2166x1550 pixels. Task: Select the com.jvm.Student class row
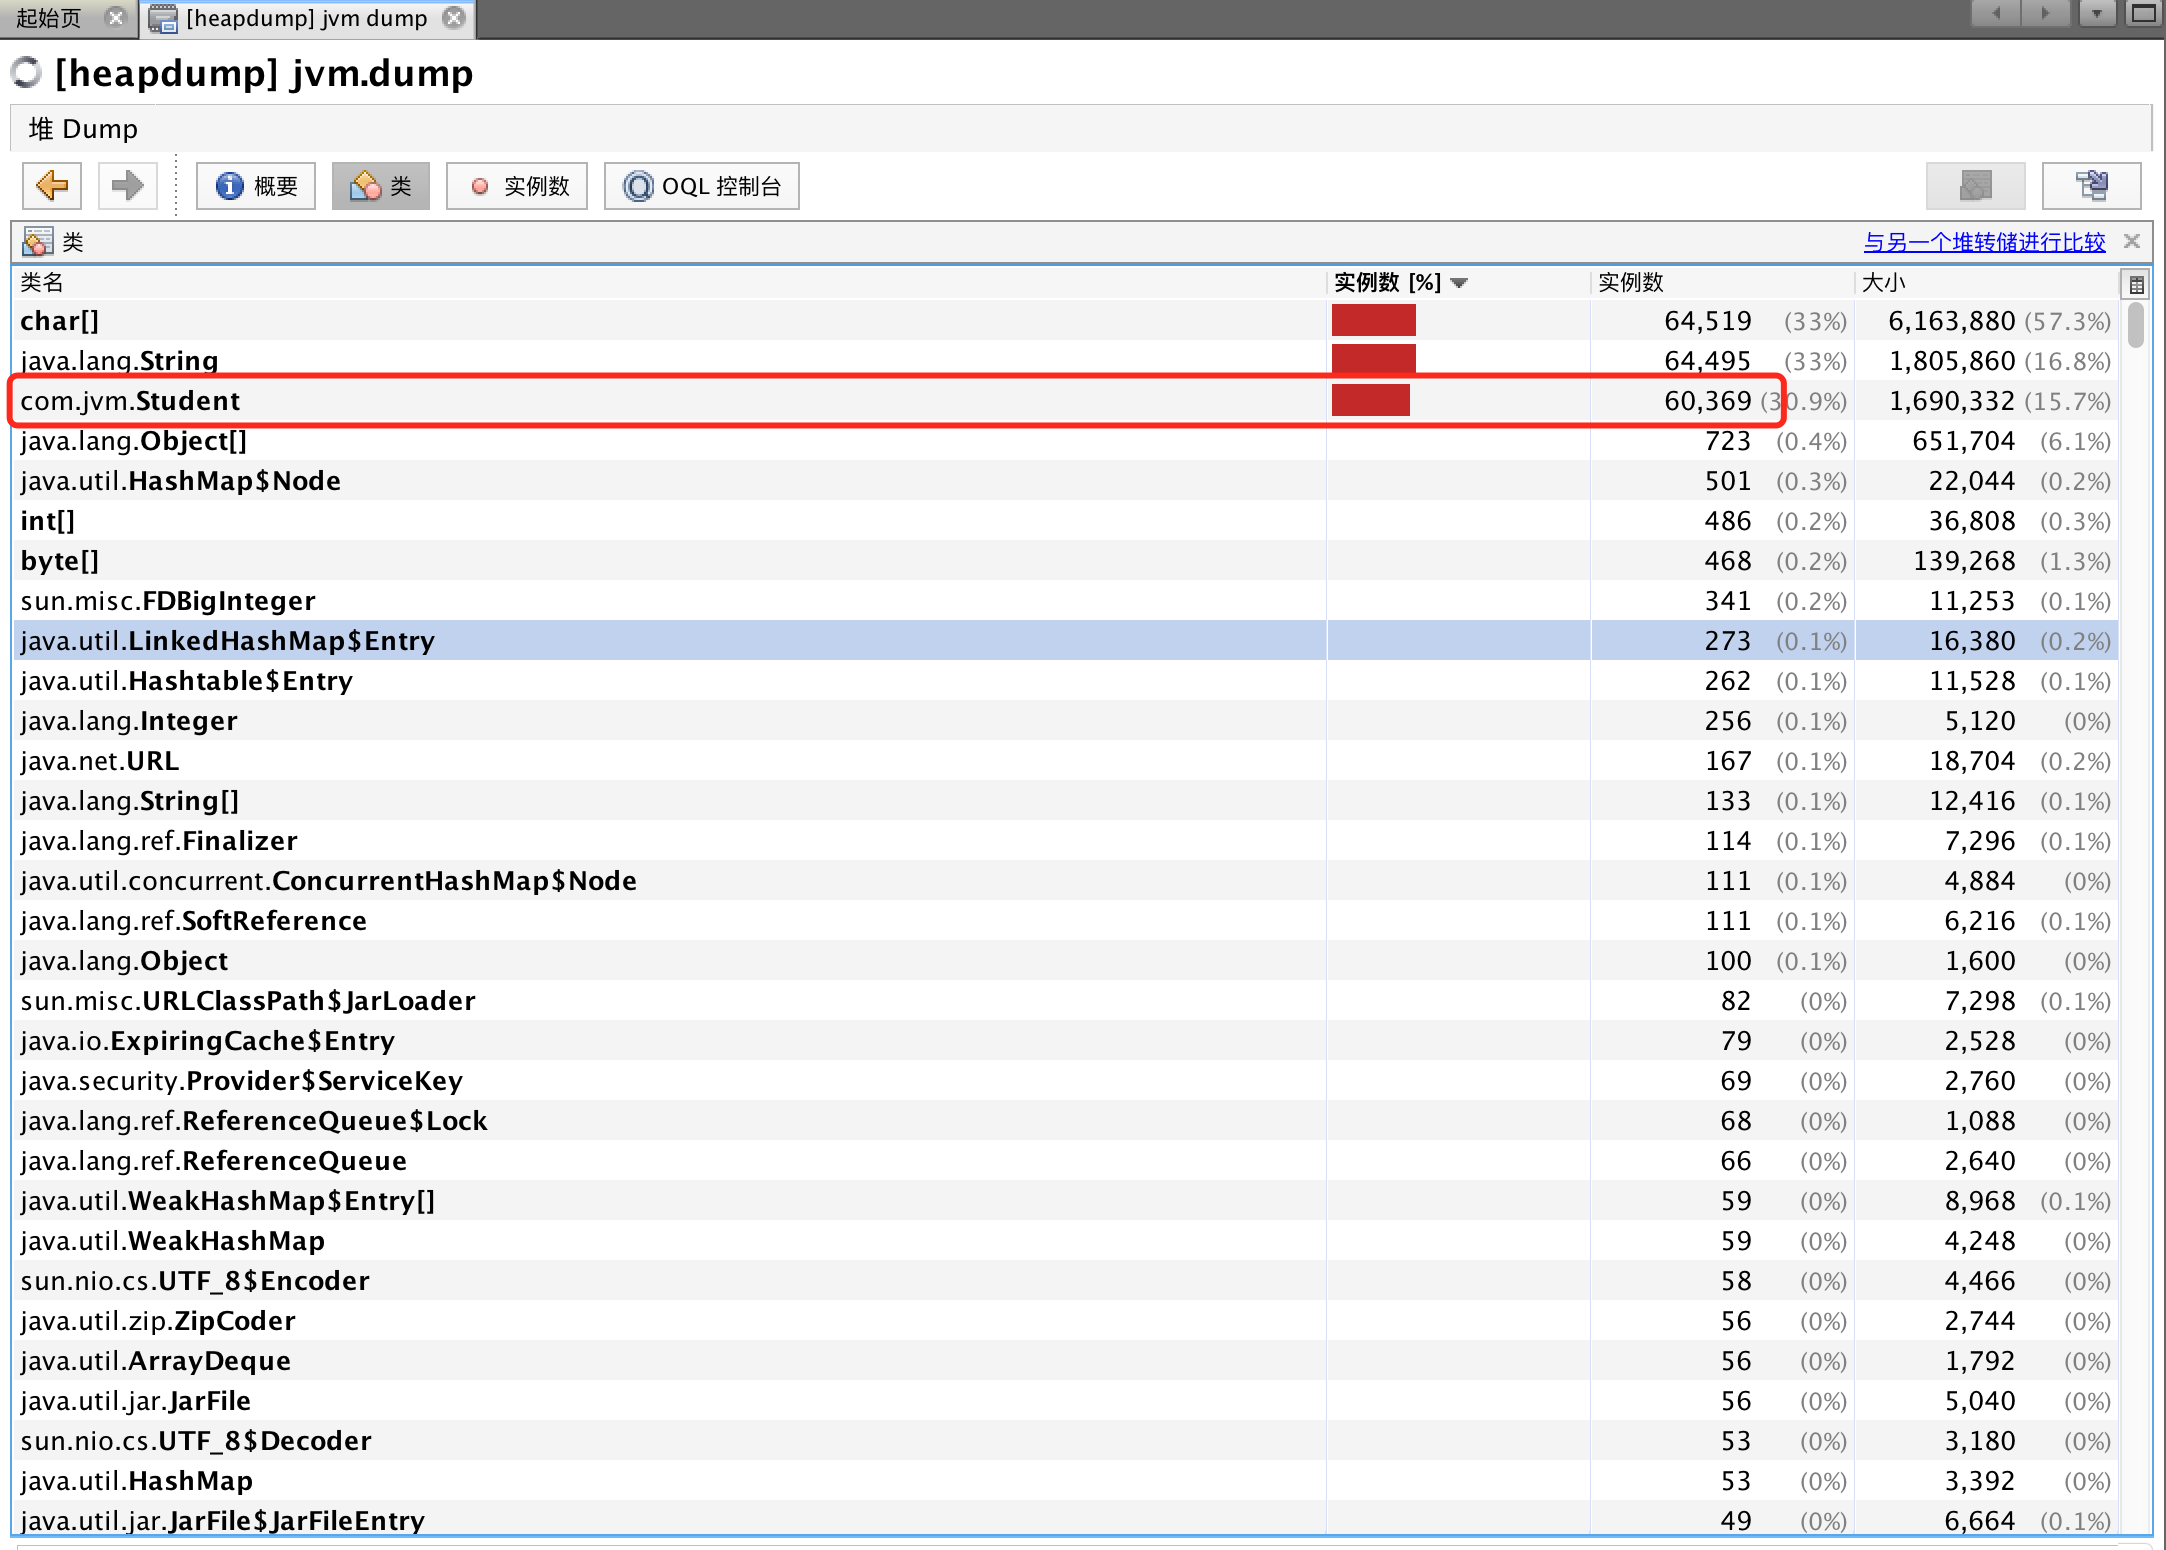[x=130, y=401]
